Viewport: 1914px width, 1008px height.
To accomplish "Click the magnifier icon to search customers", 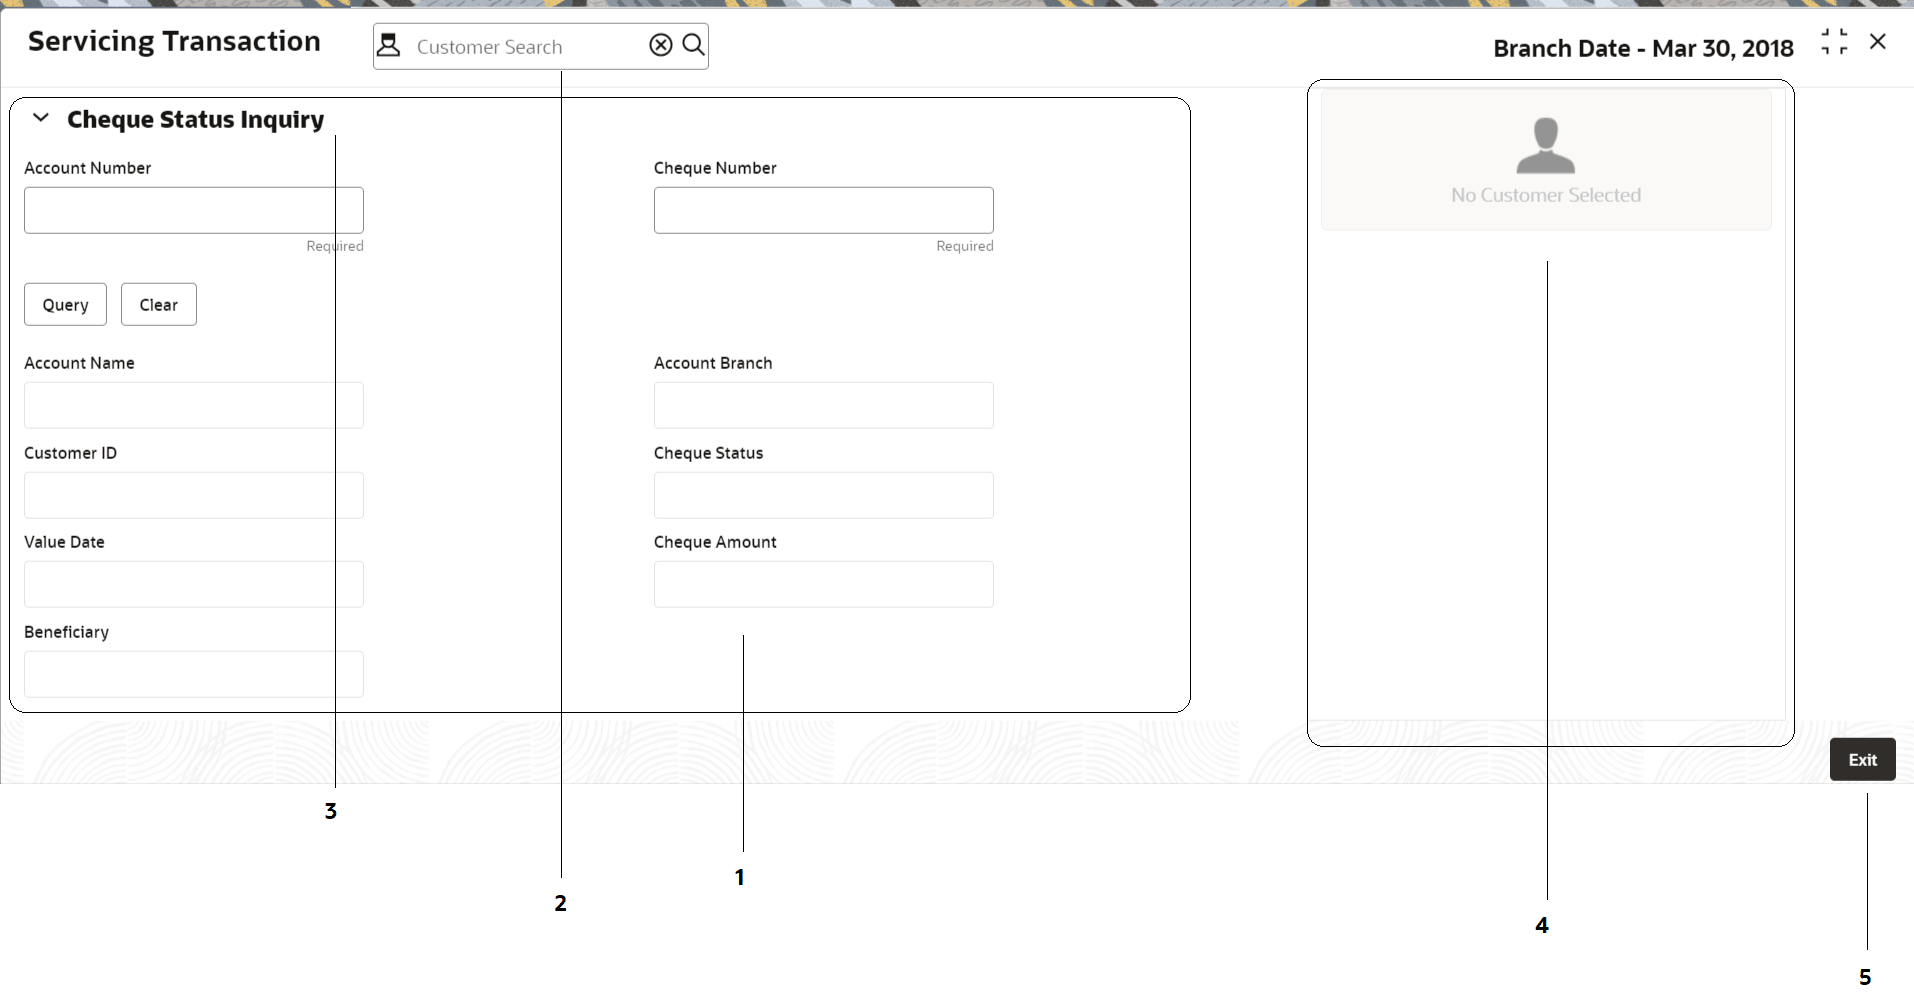I will coord(693,45).
